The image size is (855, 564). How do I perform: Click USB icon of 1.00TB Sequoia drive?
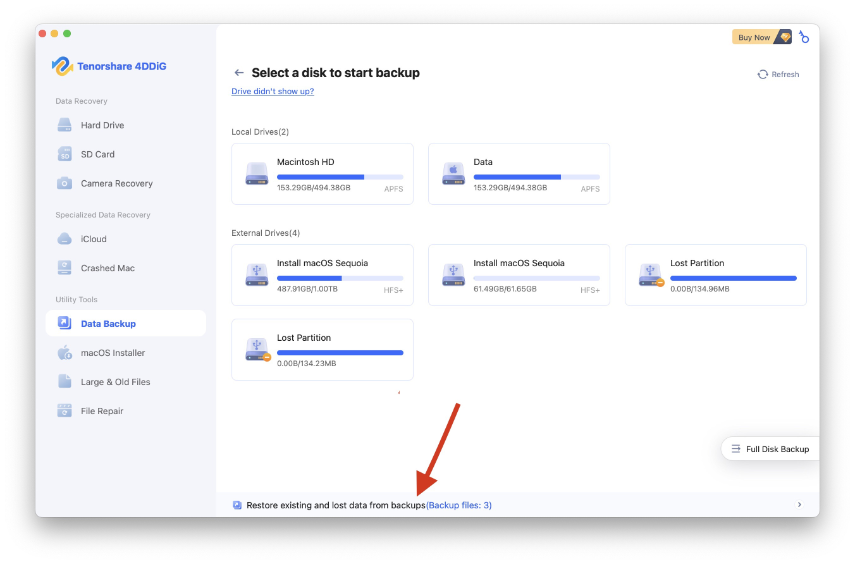257,275
